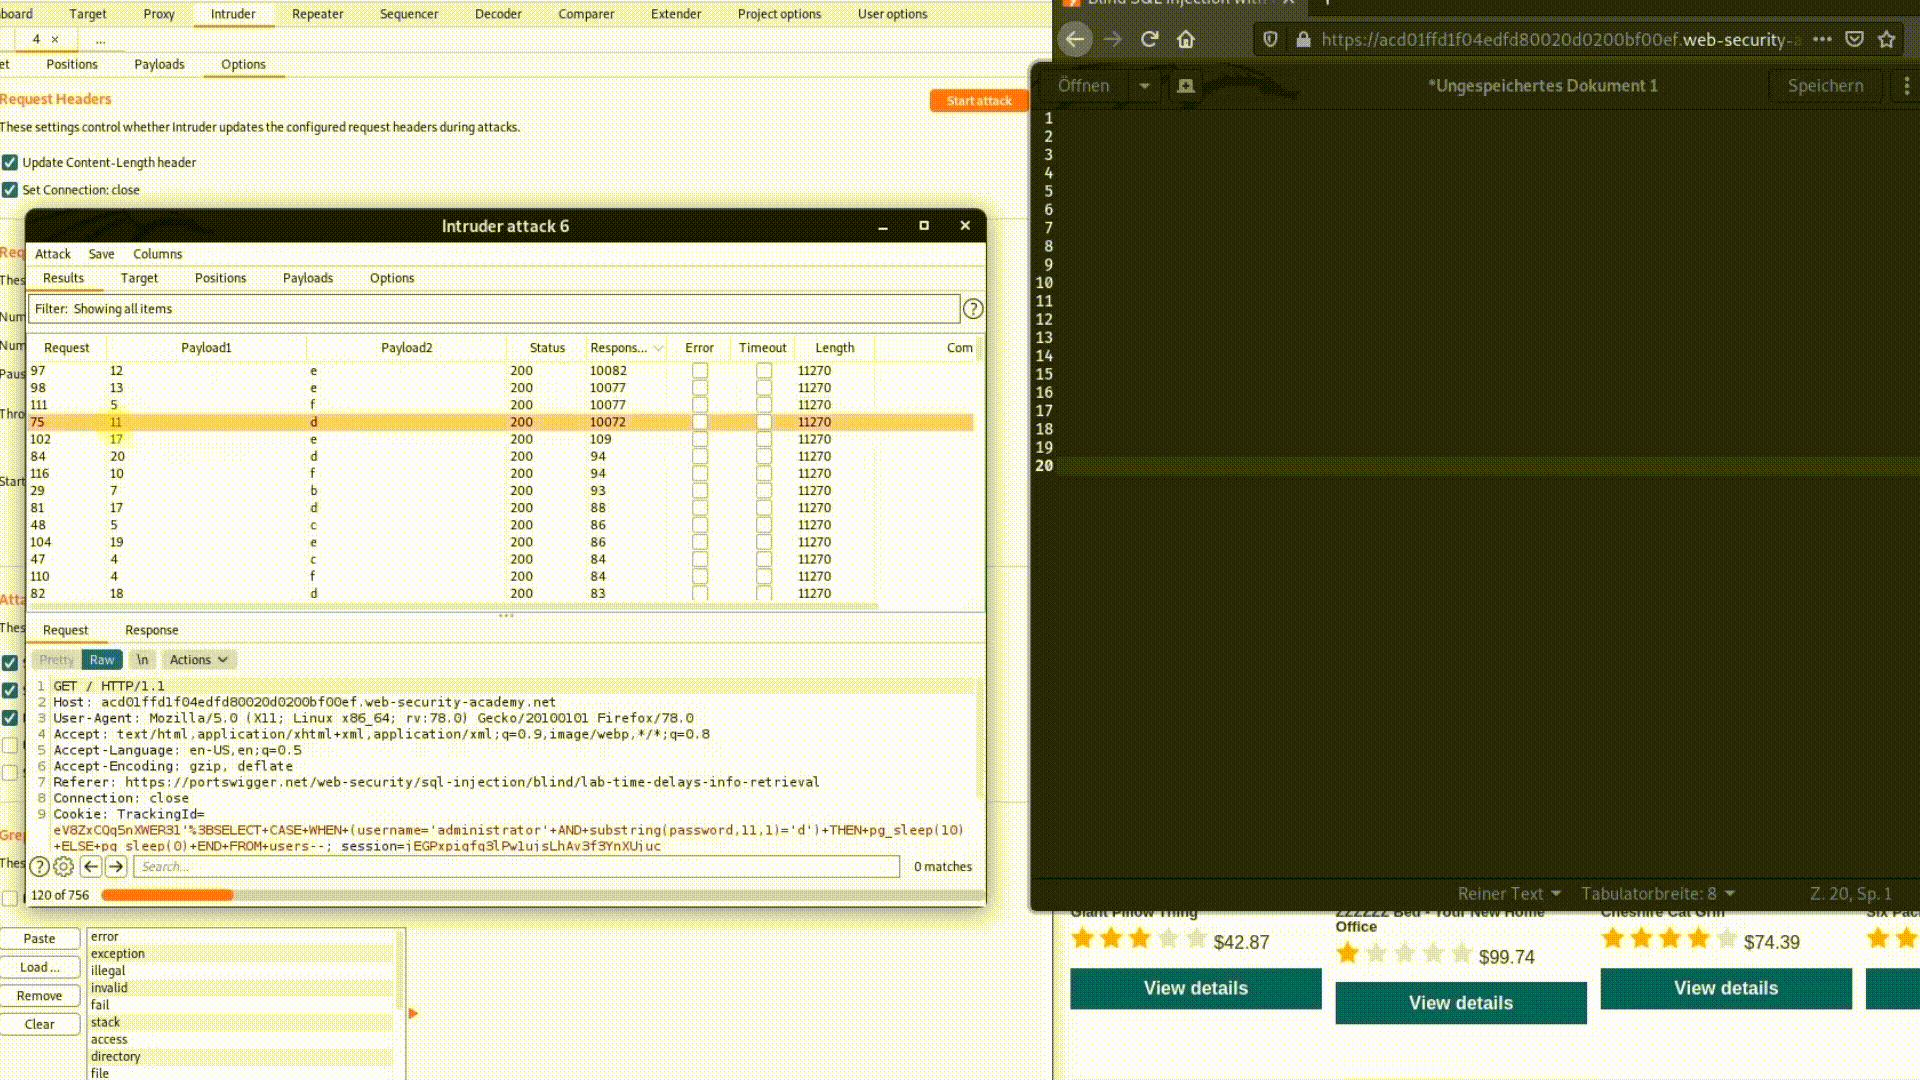This screenshot has width=1920, height=1080.
Task: Go to the previous search match arrow
Action: (x=91, y=866)
